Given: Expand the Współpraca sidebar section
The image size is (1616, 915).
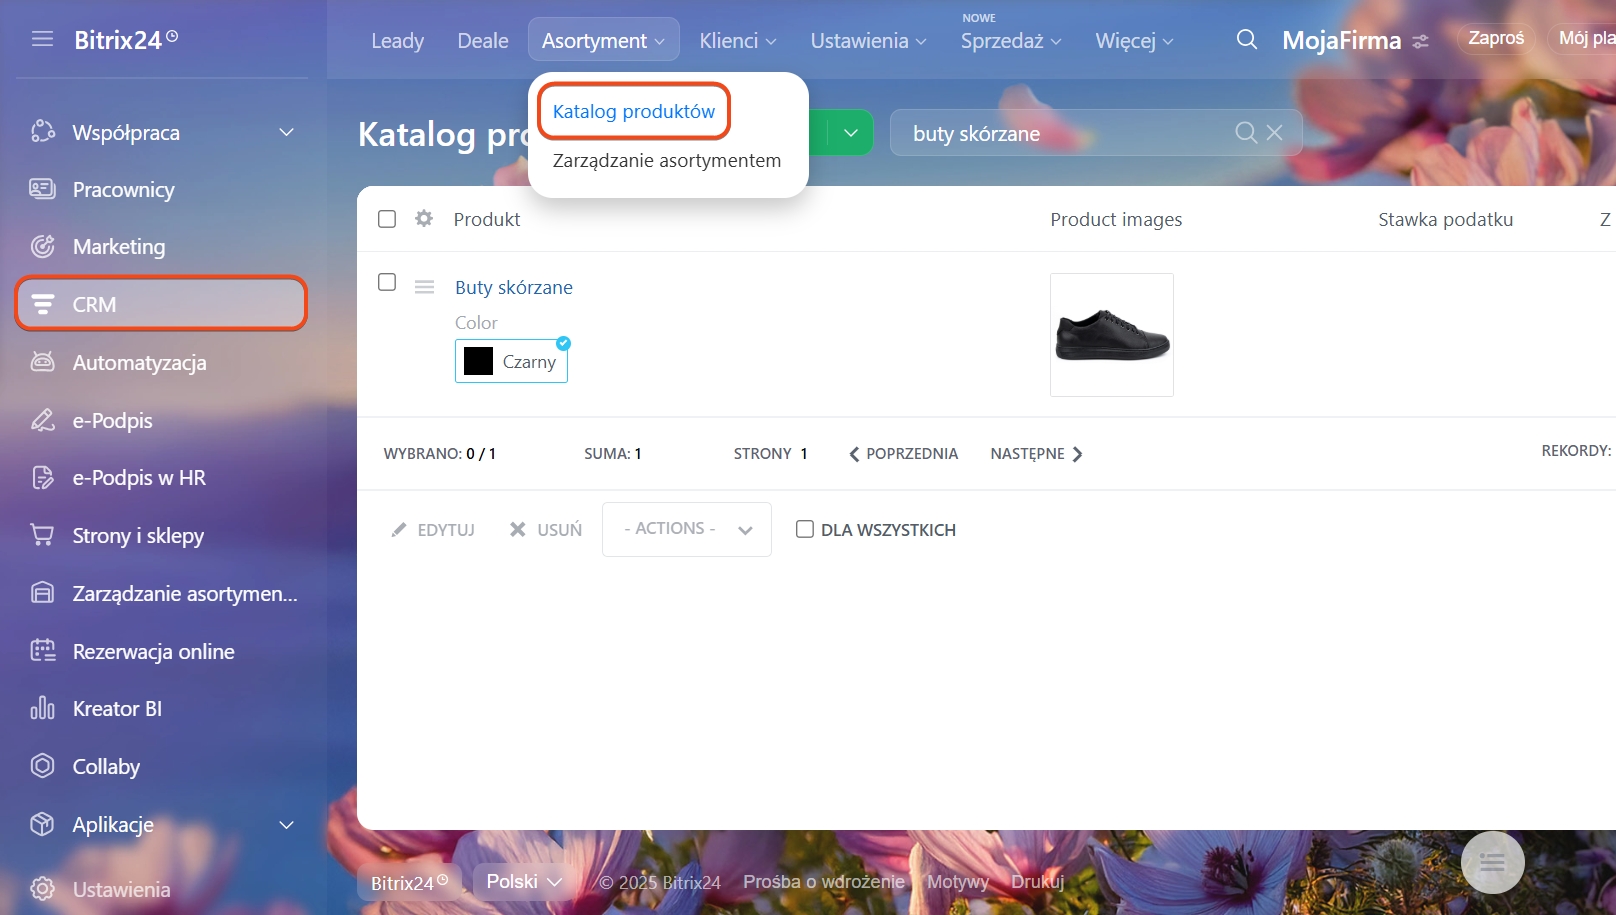Looking at the screenshot, I should 286,132.
